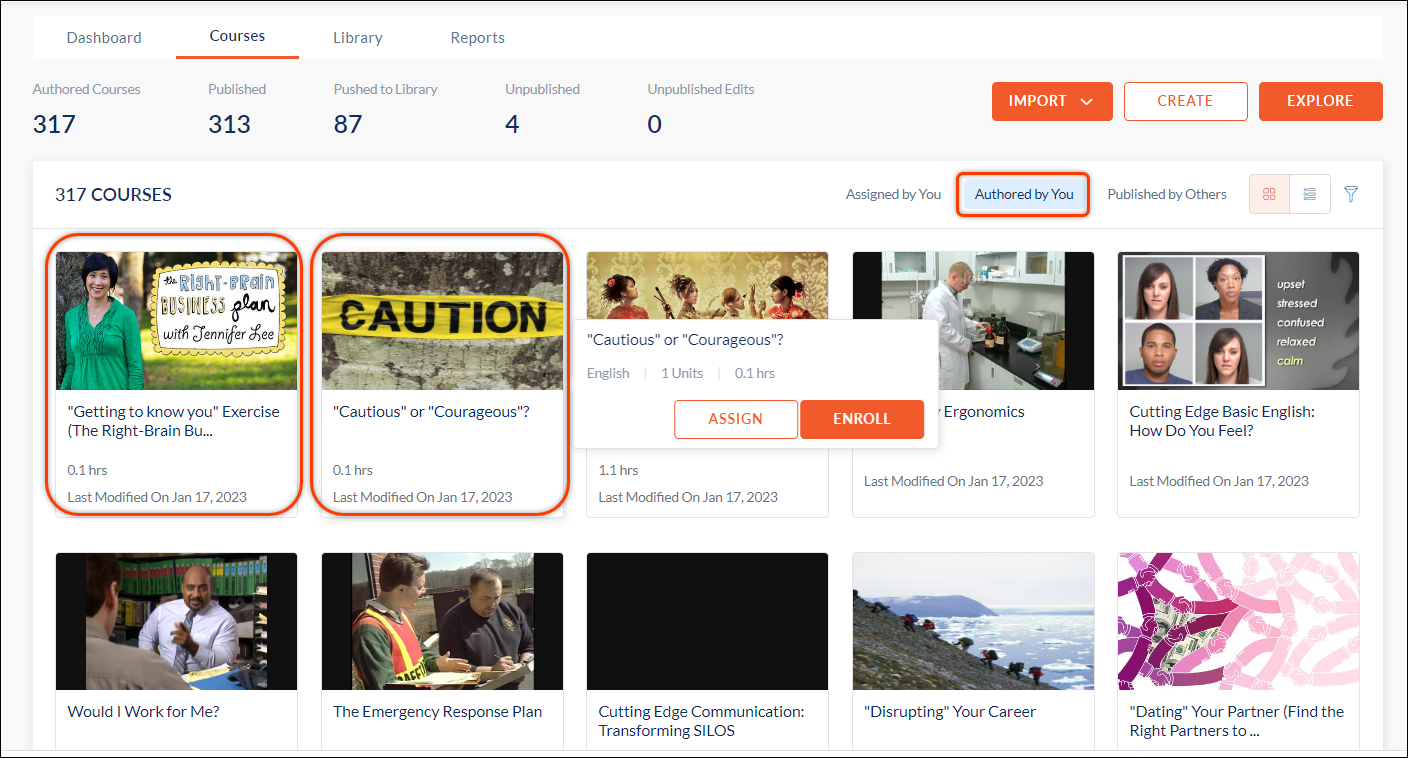The image size is (1408, 758).
Task: Click the "Disrupting" Your Career title
Action: tap(949, 712)
